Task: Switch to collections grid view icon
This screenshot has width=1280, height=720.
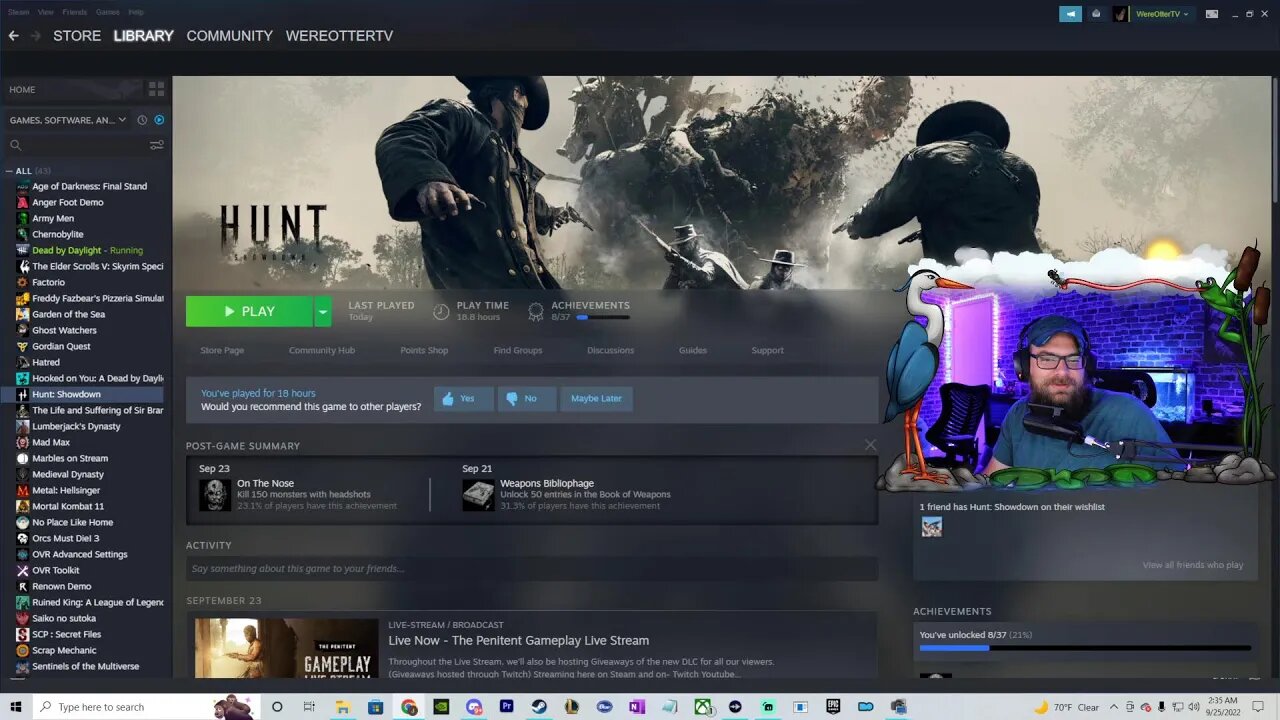Action: pyautogui.click(x=156, y=89)
